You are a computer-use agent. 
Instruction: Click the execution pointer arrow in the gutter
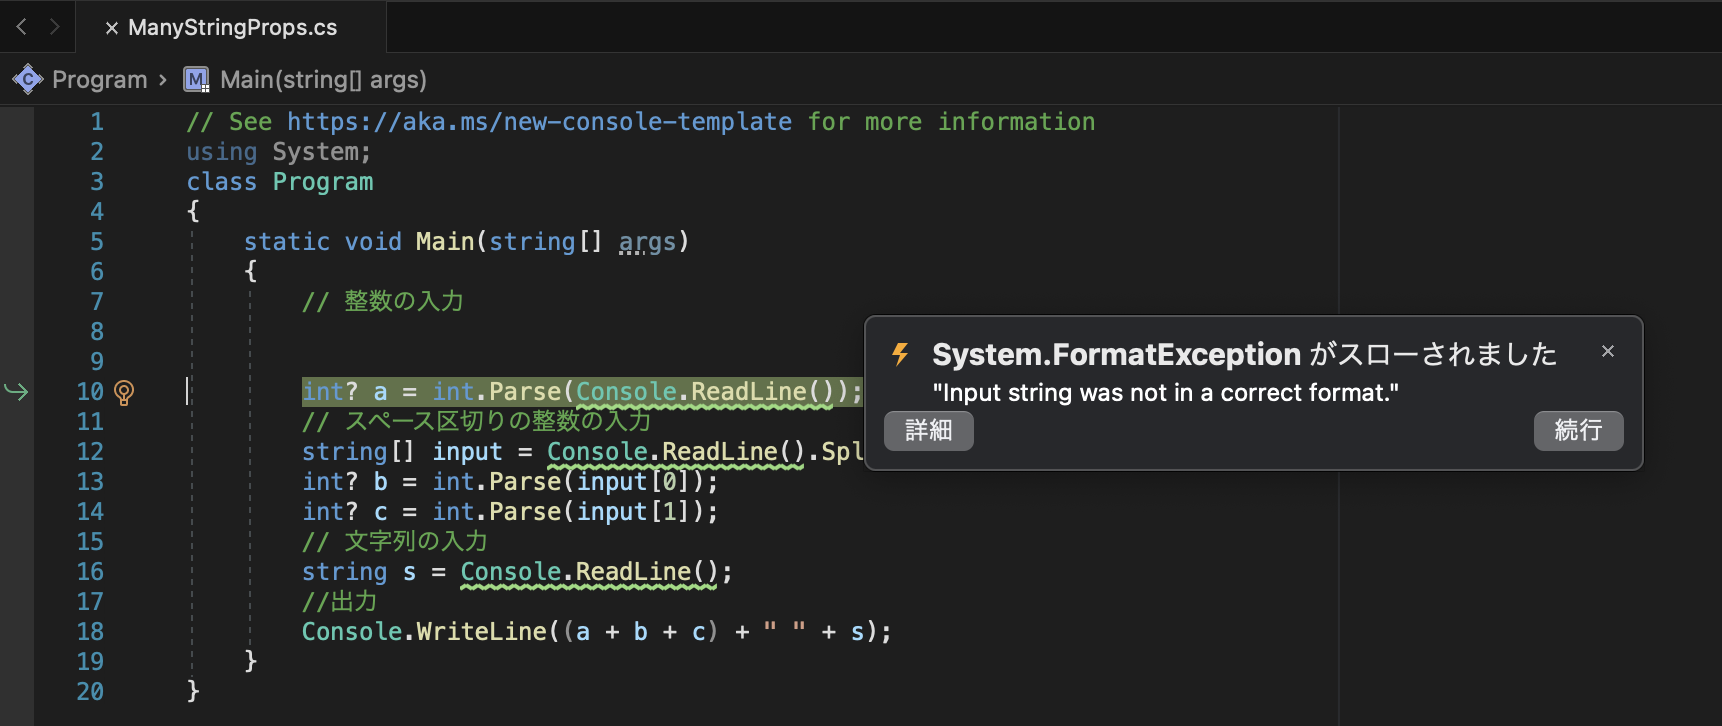pos(17,391)
